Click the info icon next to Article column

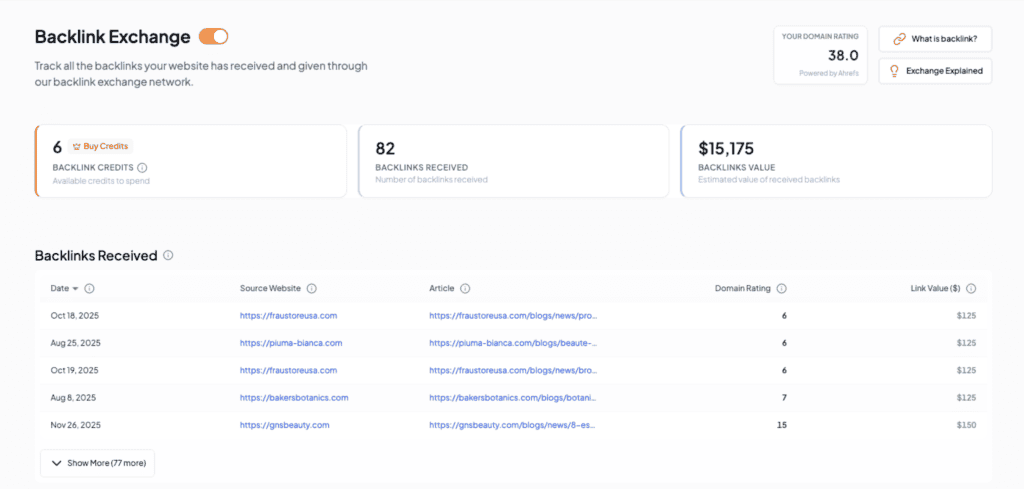tap(464, 288)
